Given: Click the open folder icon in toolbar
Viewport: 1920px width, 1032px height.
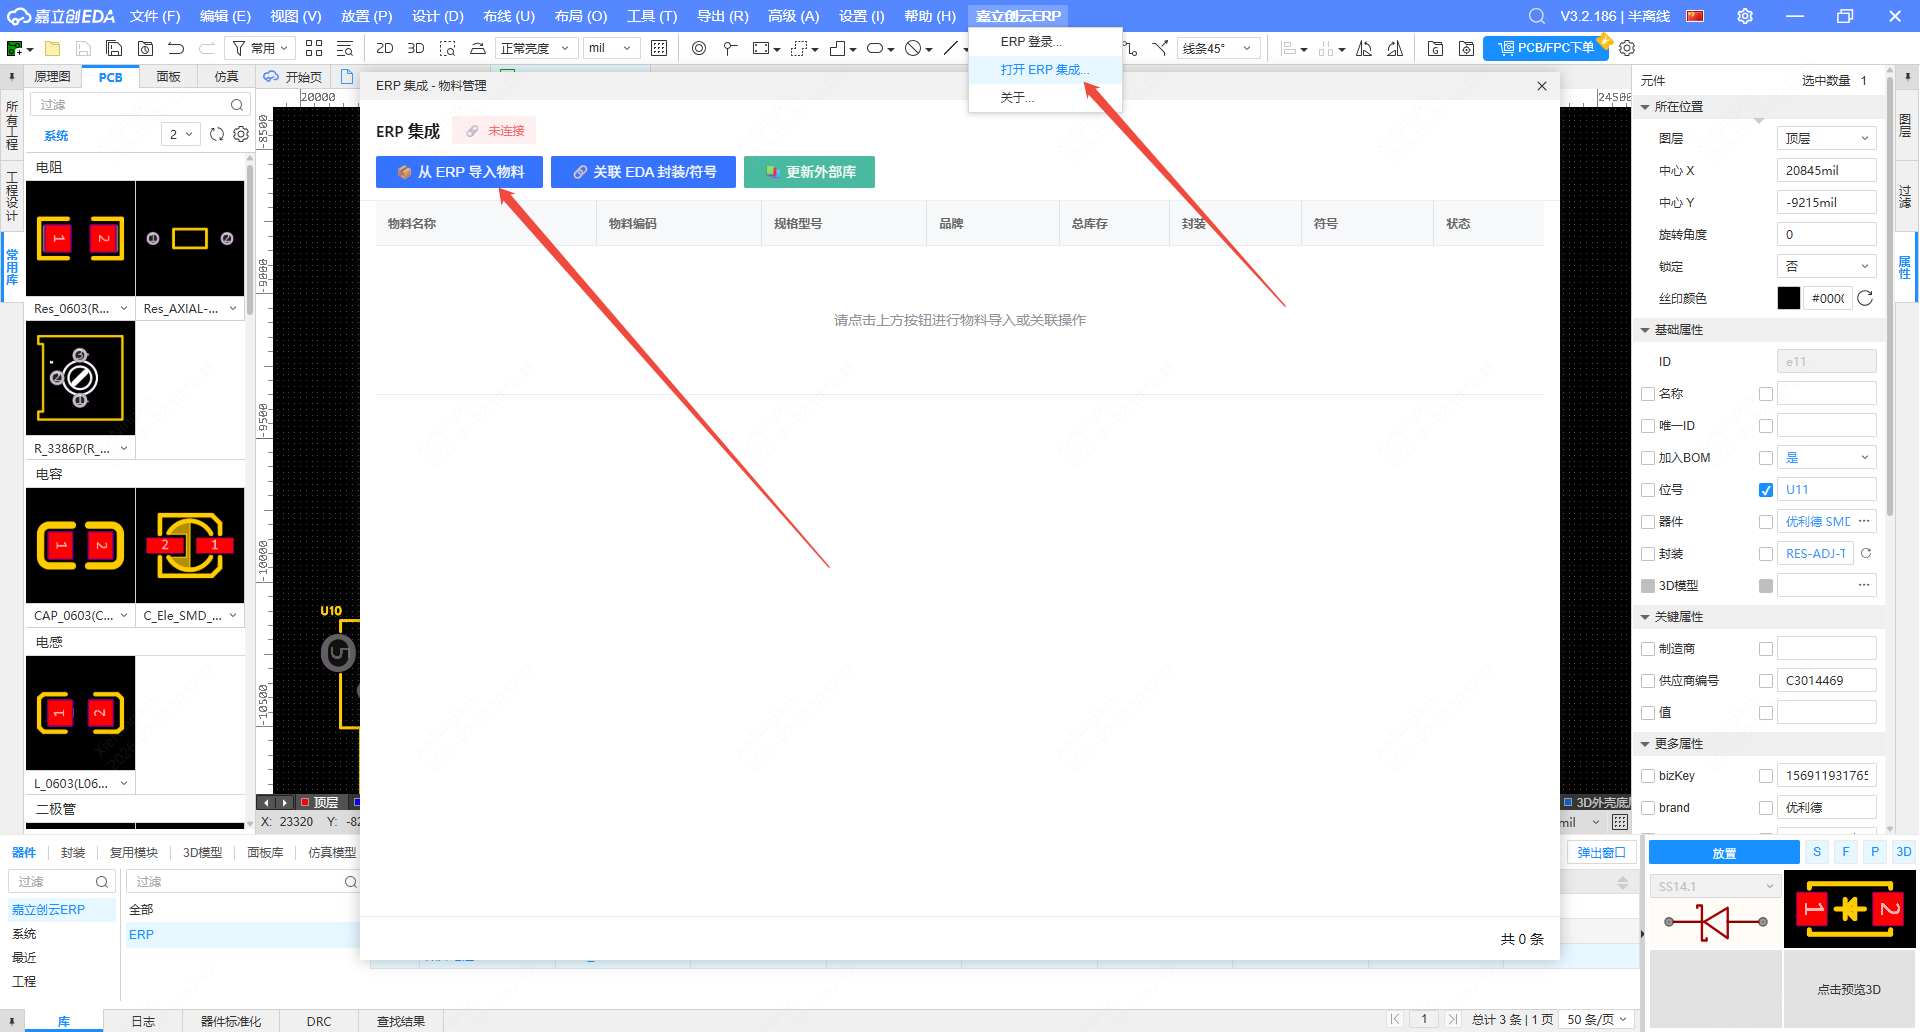Looking at the screenshot, I should (x=53, y=48).
